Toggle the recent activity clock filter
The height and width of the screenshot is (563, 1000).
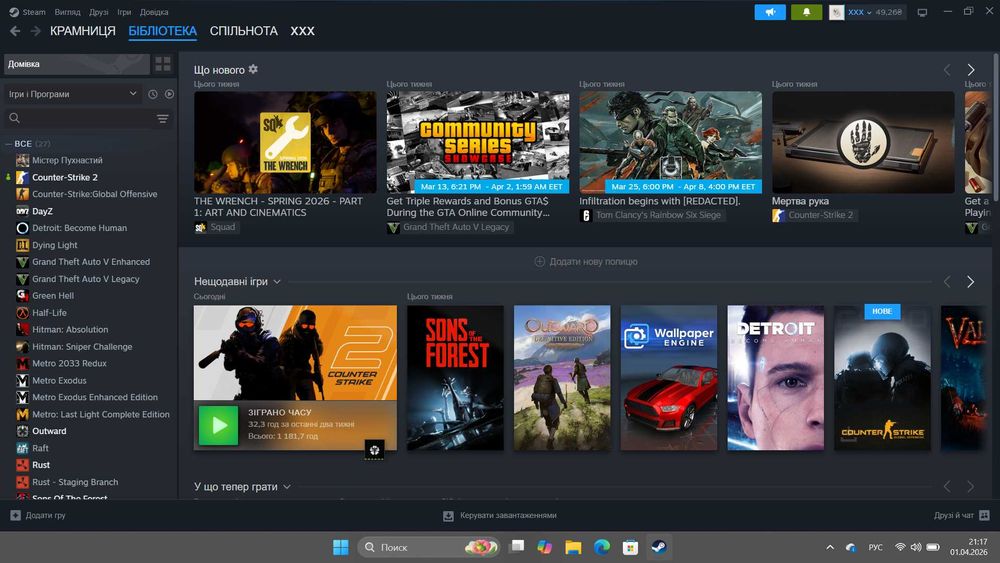153,94
